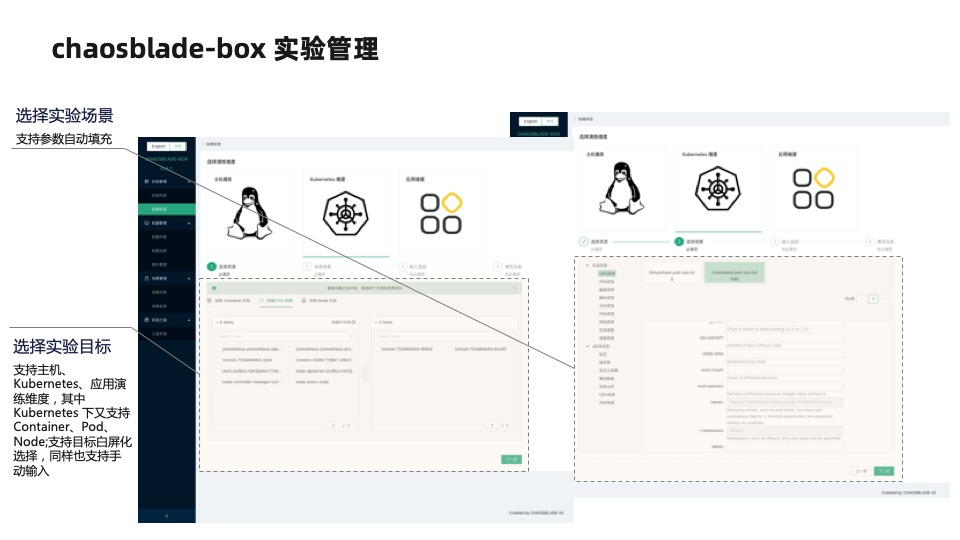Check prometheus-prometheus-ope... pod checkbox

218,349
